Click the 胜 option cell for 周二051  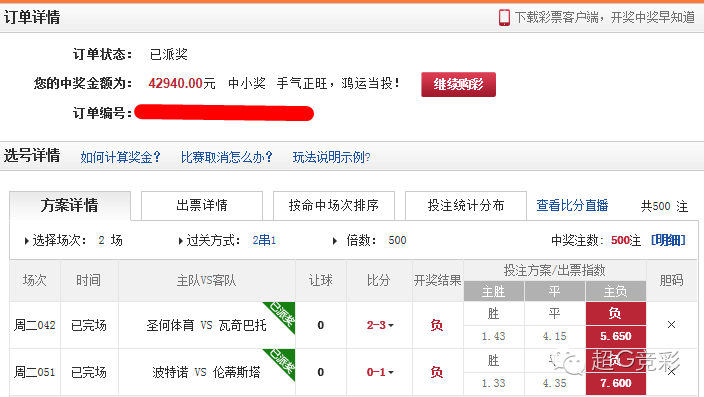point(493,360)
